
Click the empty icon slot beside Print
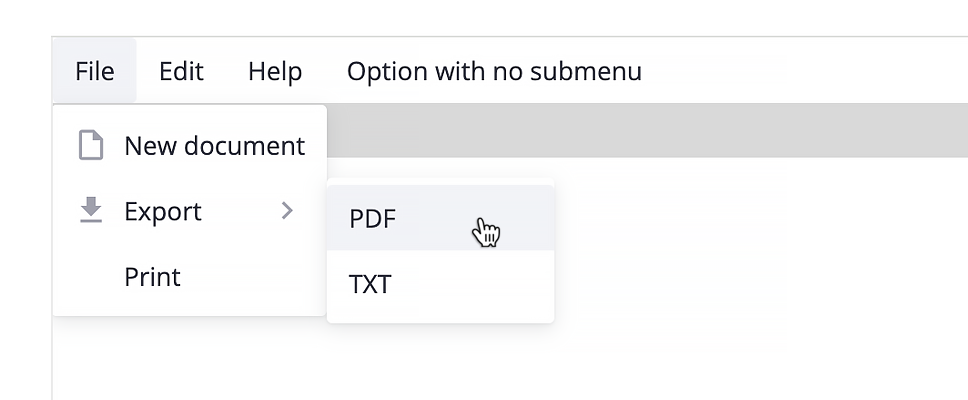coord(91,277)
